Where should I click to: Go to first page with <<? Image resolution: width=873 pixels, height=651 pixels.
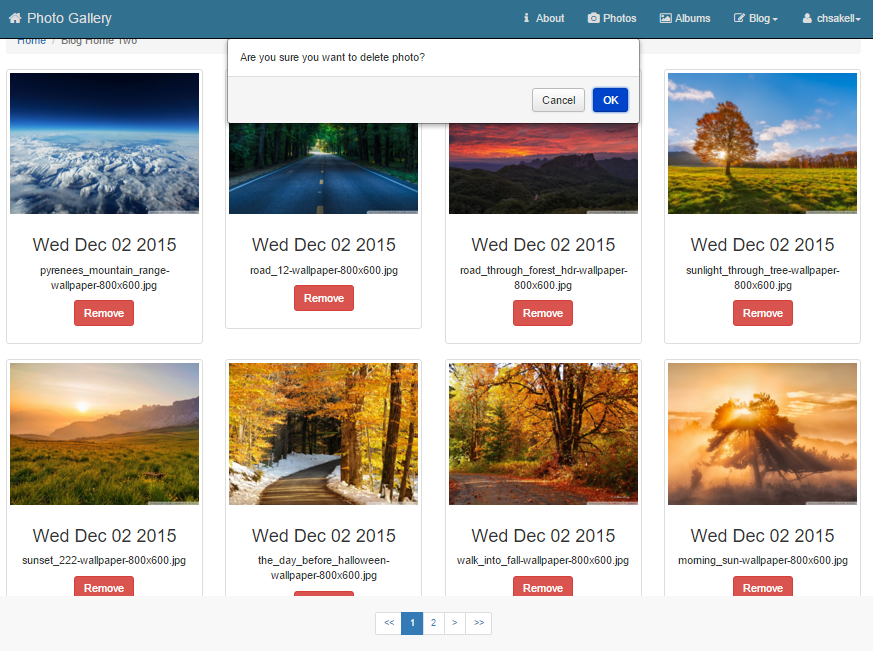coord(388,623)
